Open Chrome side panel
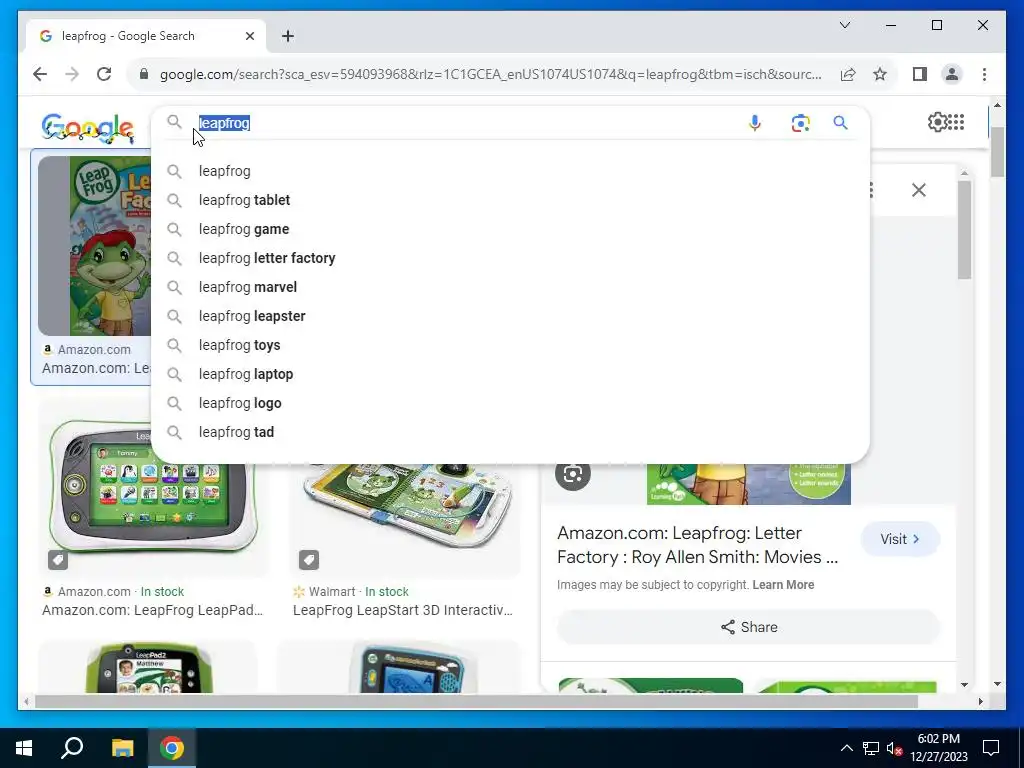 [x=920, y=74]
